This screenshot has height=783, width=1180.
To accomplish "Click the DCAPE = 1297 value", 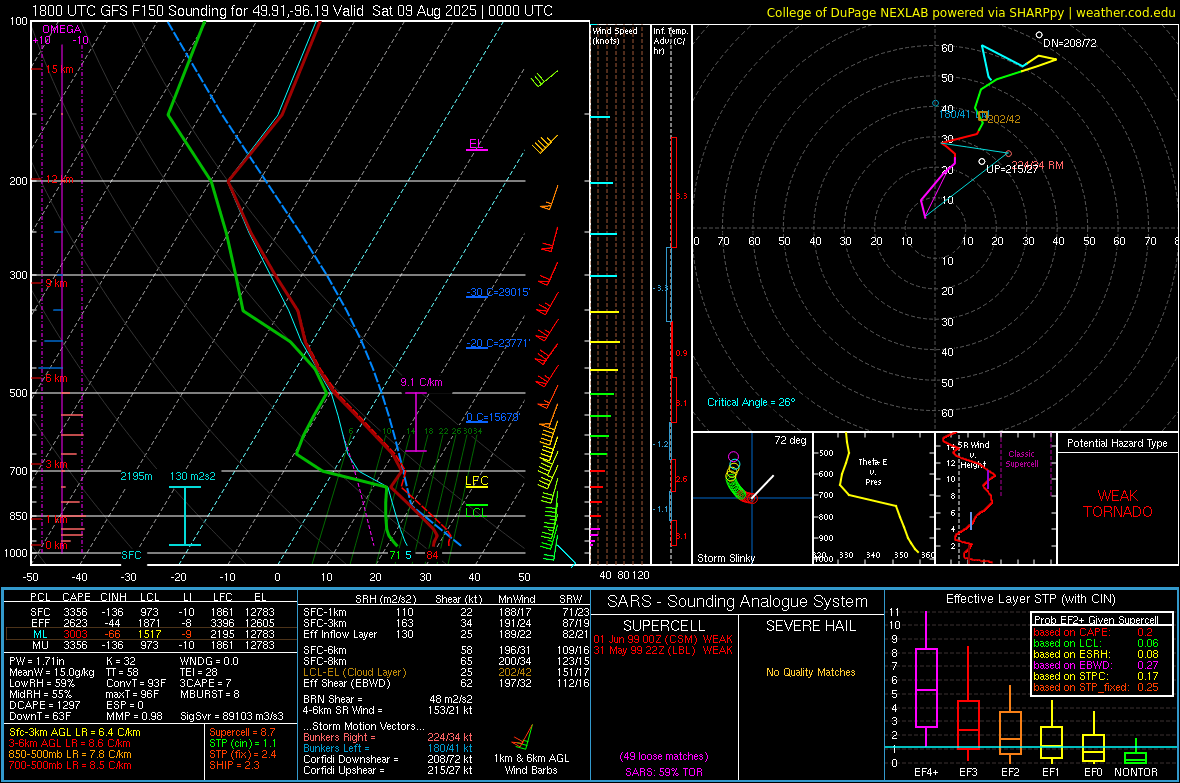I will pos(44,705).
